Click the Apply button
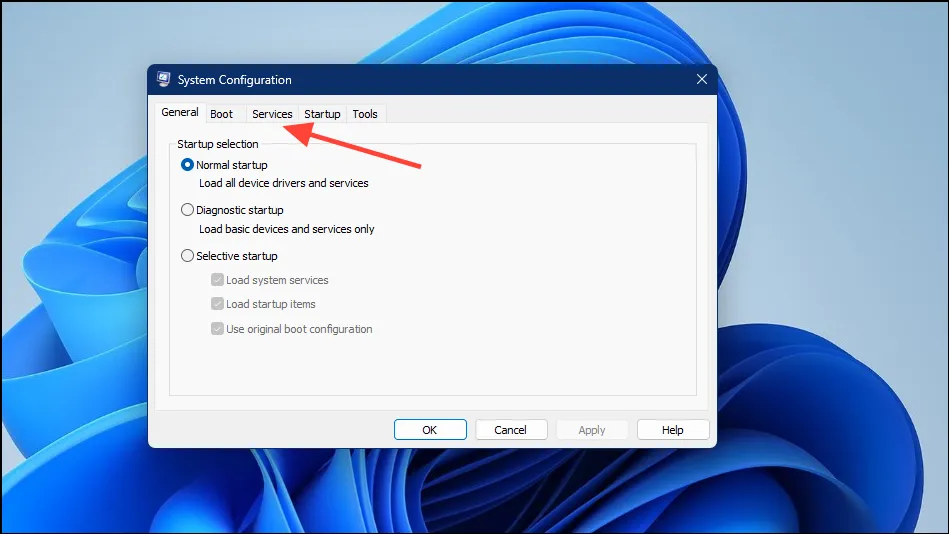Viewport: 949px width, 534px height. [592, 430]
